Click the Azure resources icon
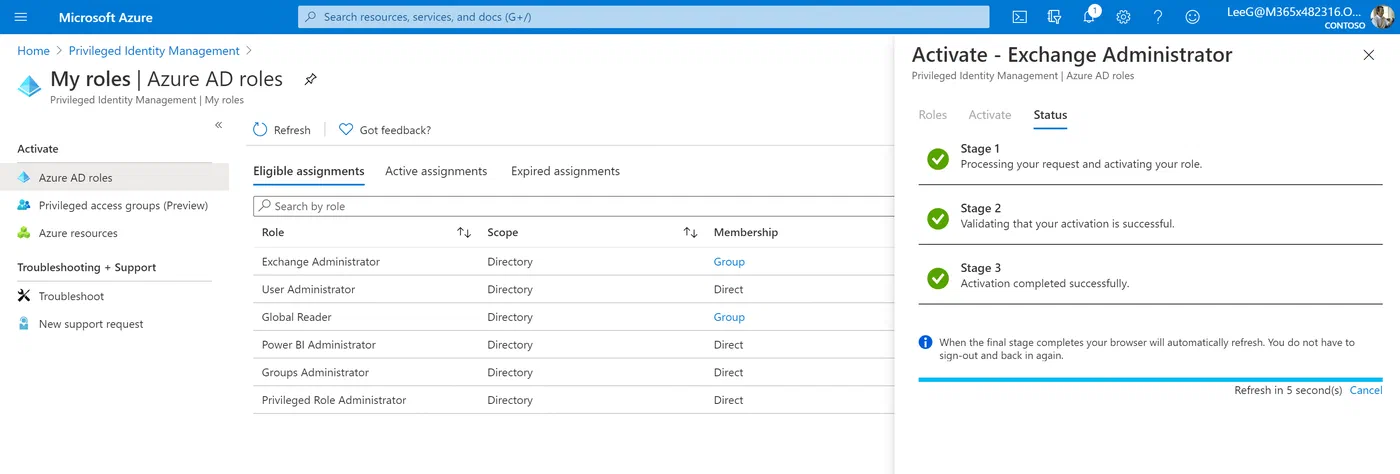This screenshot has height=474, width=1400. (24, 233)
